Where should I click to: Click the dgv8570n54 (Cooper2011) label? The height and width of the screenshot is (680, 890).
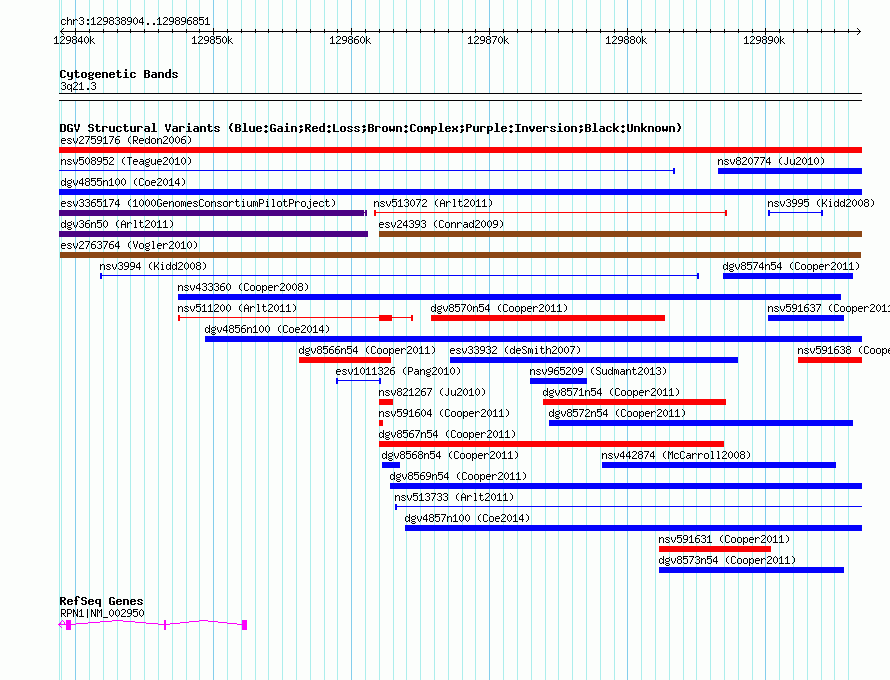(x=499, y=308)
